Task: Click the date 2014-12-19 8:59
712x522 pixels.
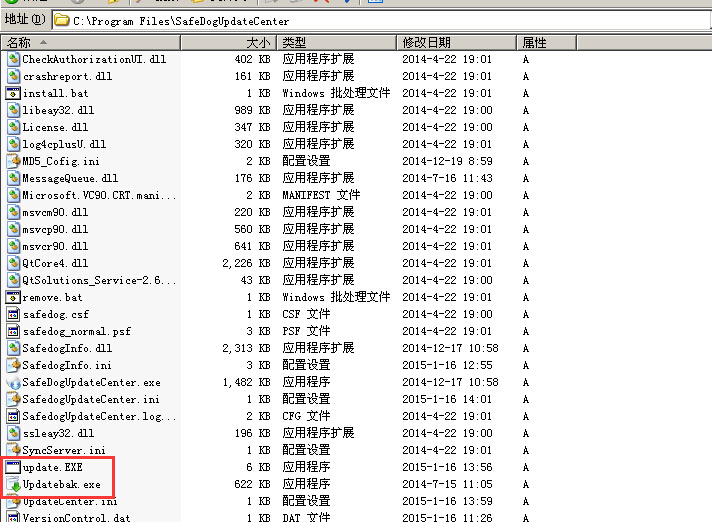Action: pyautogui.click(x=447, y=161)
